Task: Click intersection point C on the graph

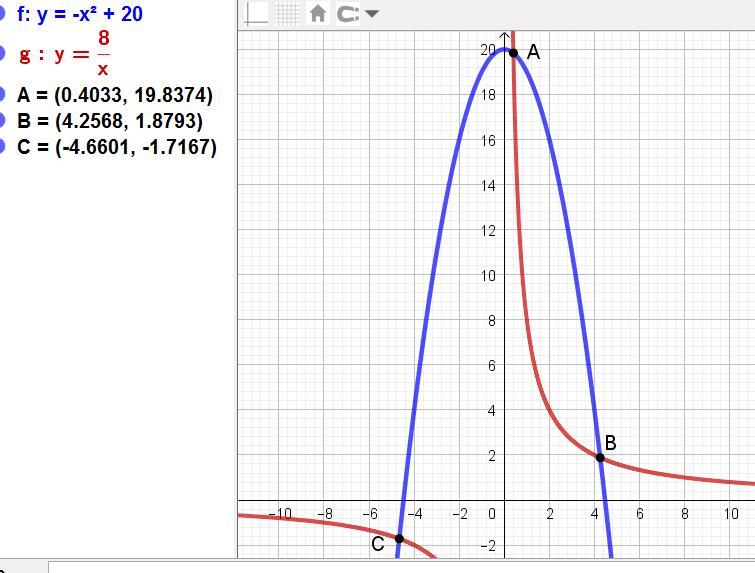Action: (399, 538)
